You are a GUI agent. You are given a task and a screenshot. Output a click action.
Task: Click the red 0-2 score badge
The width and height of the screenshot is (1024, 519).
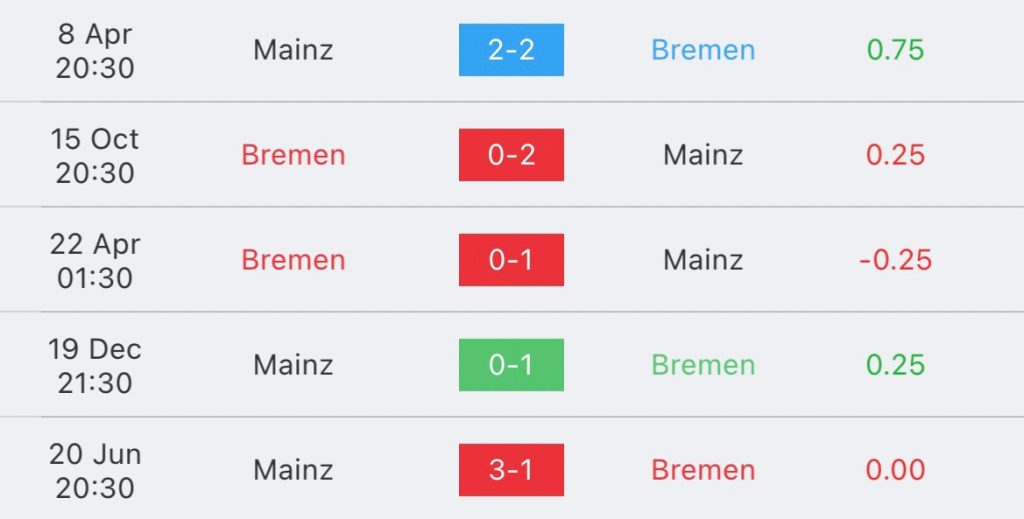(x=511, y=155)
